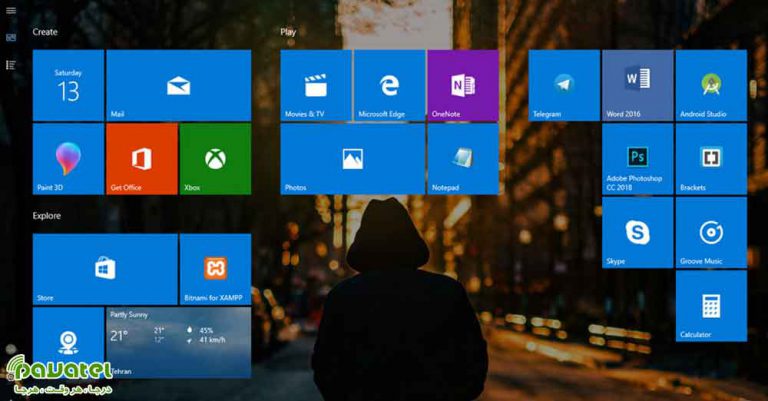Open the Xbox tile
Image resolution: width=768 pixels, height=401 pixels.
point(216,159)
